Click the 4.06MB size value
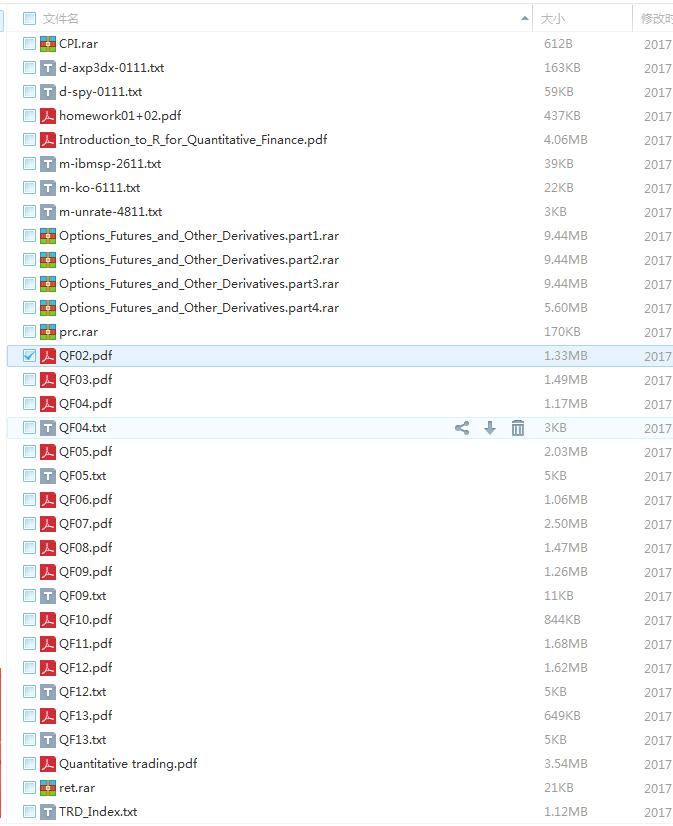This screenshot has width=673, height=826. pyautogui.click(x=566, y=140)
